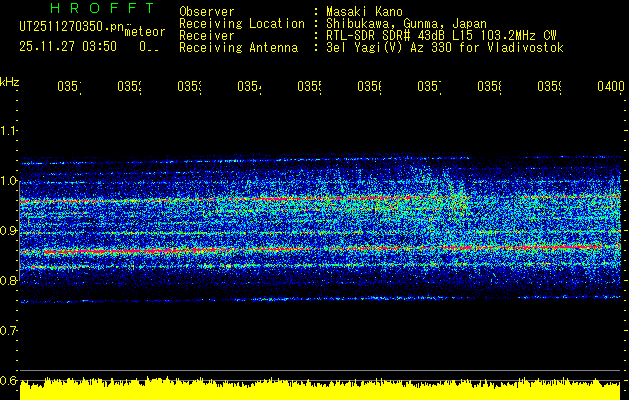The width and height of the screenshot is (629, 400).
Task: Click the 1.0 frequency axis label
Action: [8, 181]
